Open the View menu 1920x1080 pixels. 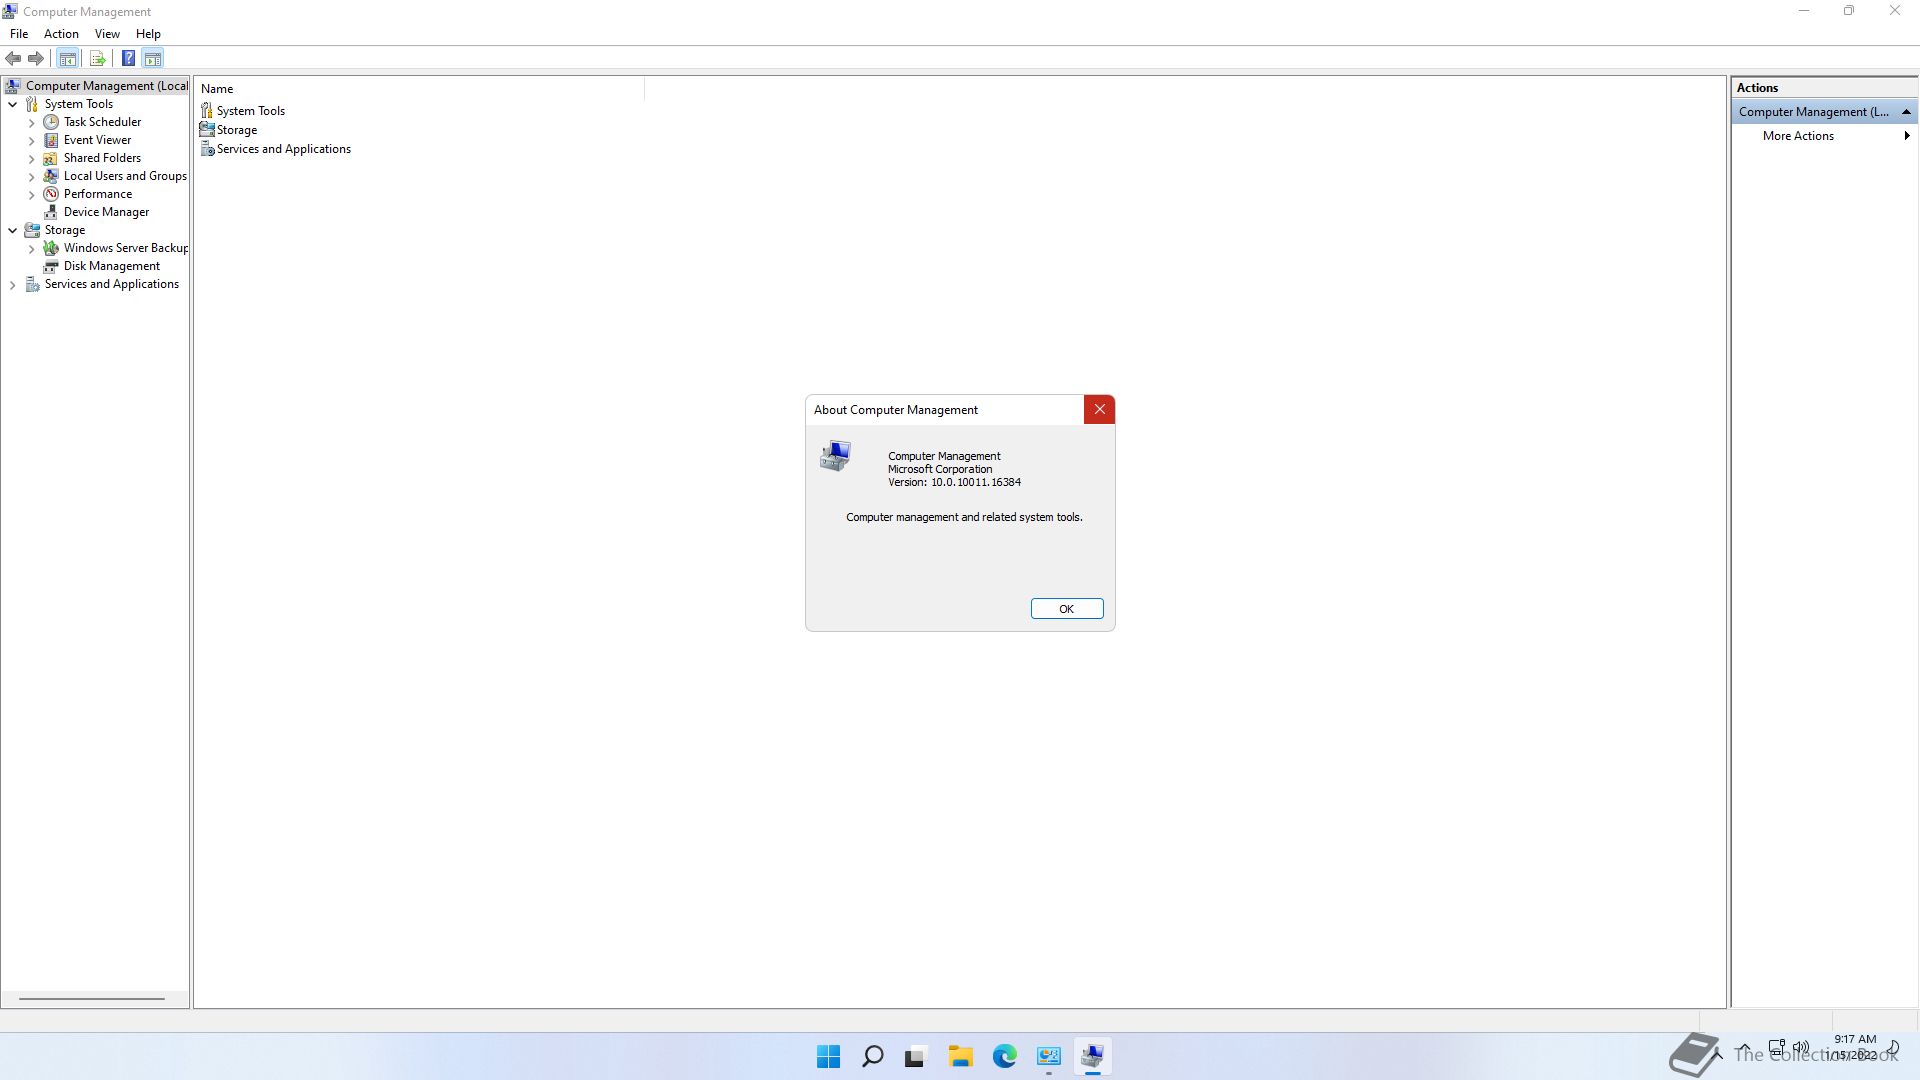[x=107, y=33]
